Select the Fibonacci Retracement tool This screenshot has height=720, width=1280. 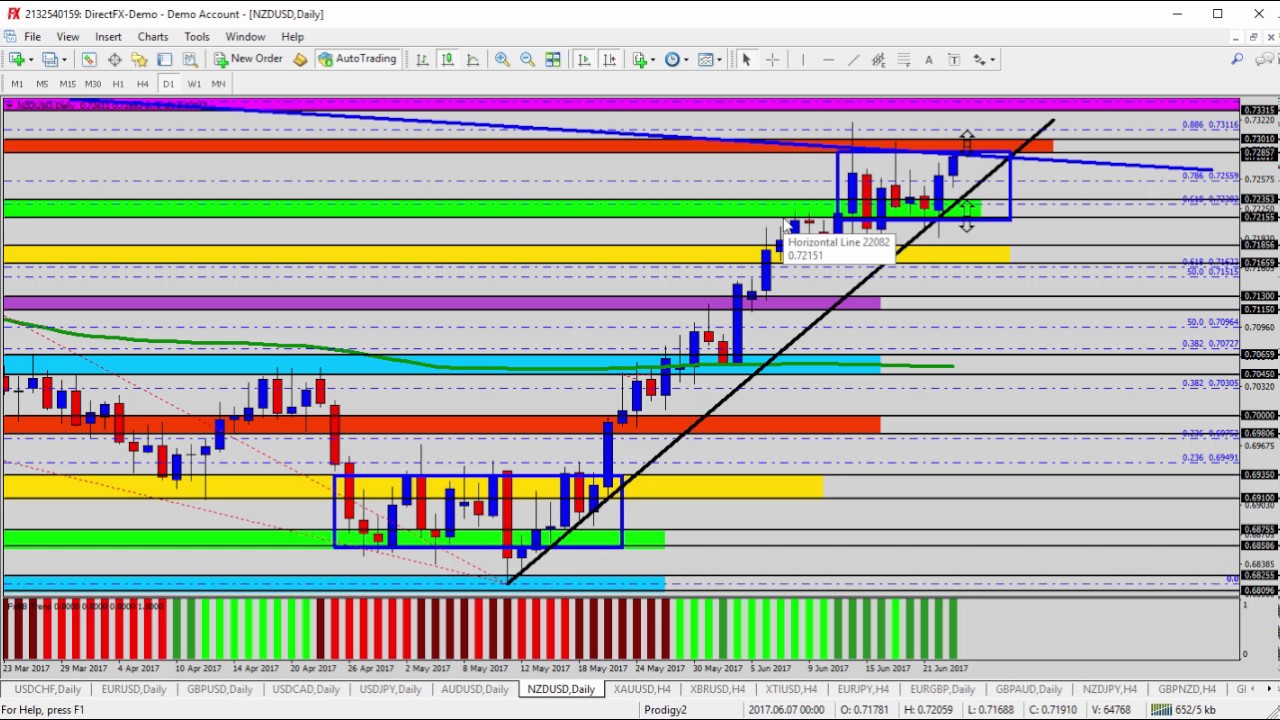tap(903, 60)
